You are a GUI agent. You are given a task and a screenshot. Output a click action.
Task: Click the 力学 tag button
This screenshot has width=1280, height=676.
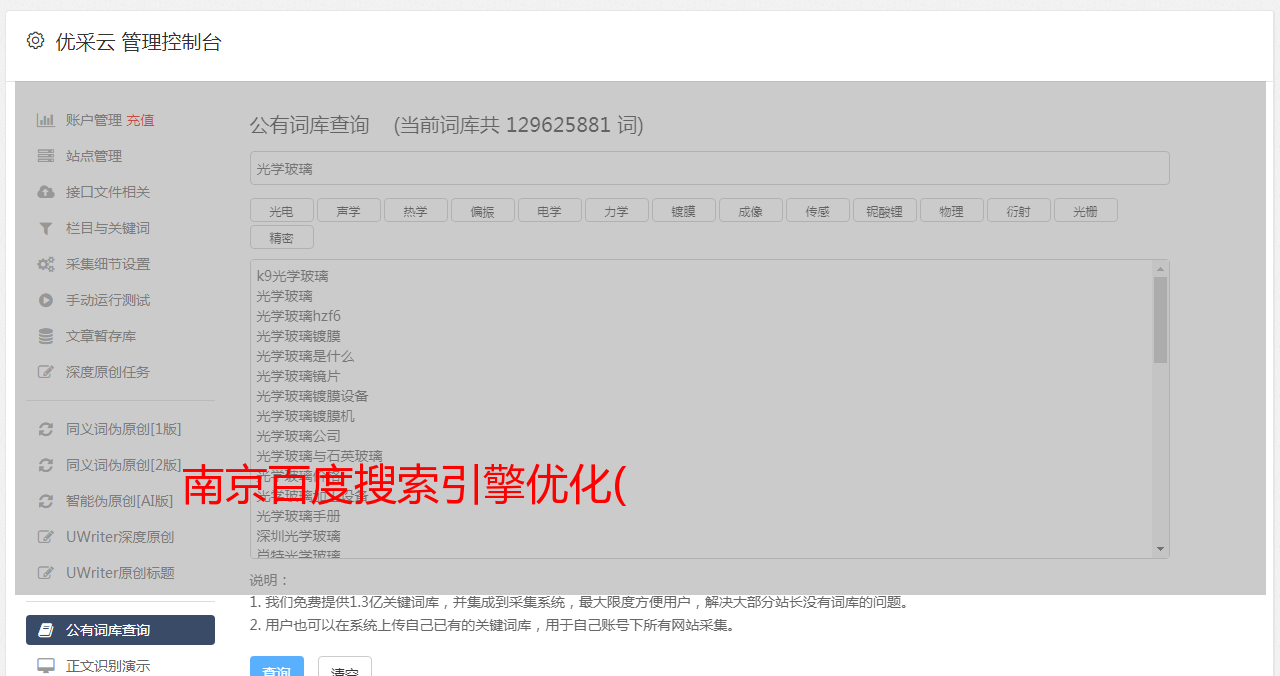tap(616, 210)
